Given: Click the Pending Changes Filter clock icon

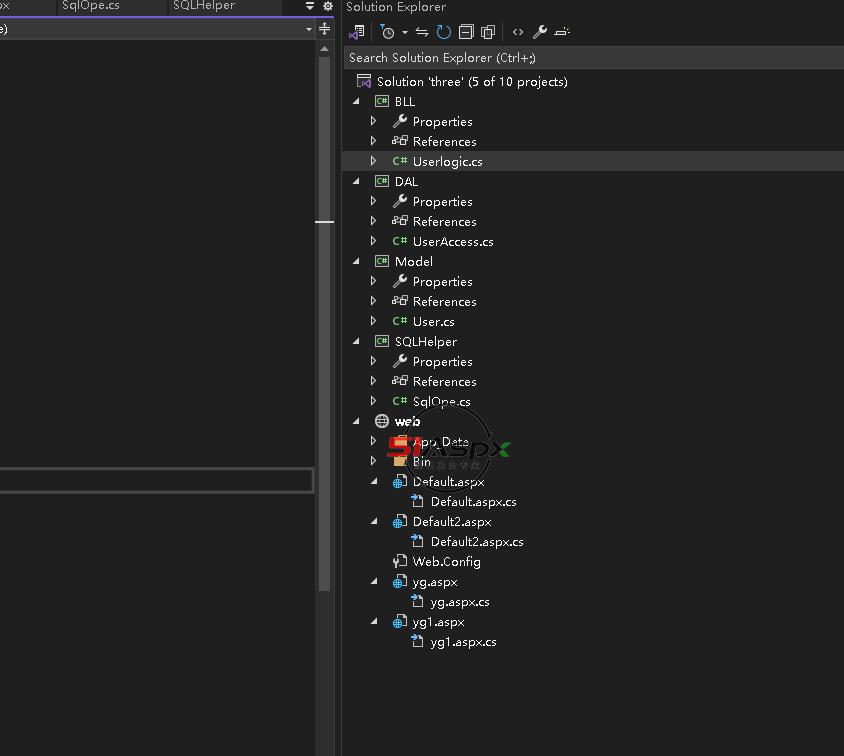Looking at the screenshot, I should (388, 32).
